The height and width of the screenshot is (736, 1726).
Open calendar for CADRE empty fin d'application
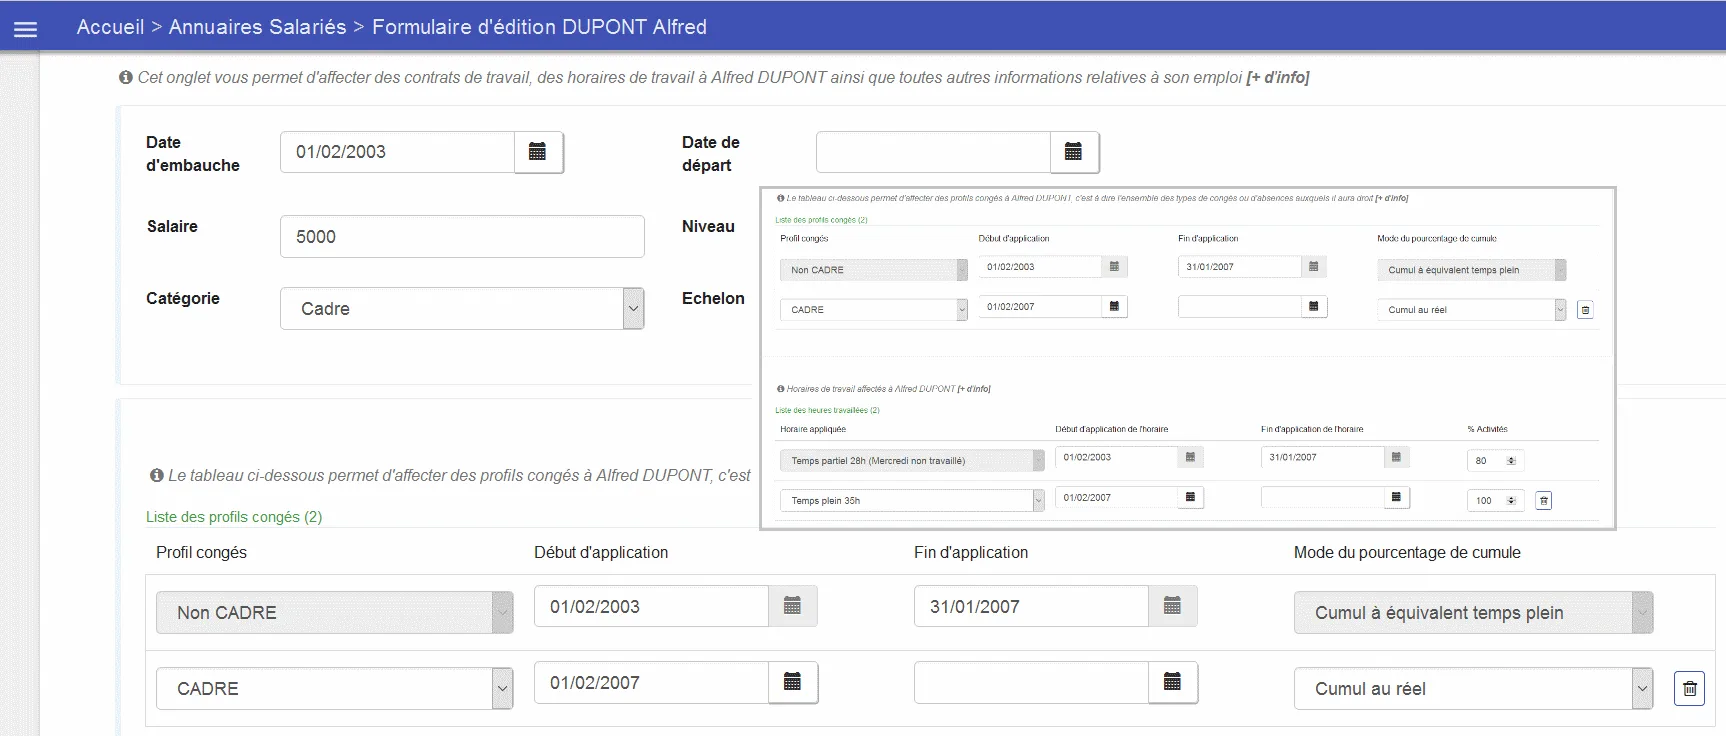pos(1173,682)
